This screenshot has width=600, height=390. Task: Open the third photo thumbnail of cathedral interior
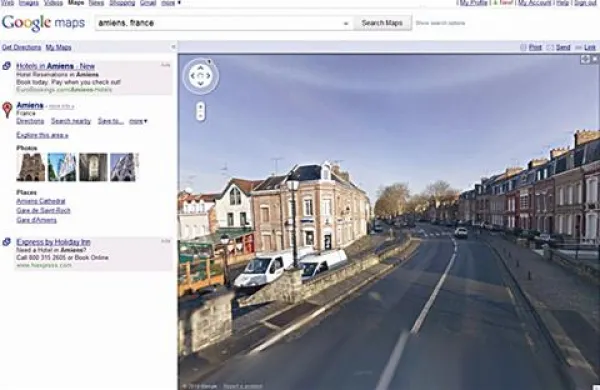[93, 167]
